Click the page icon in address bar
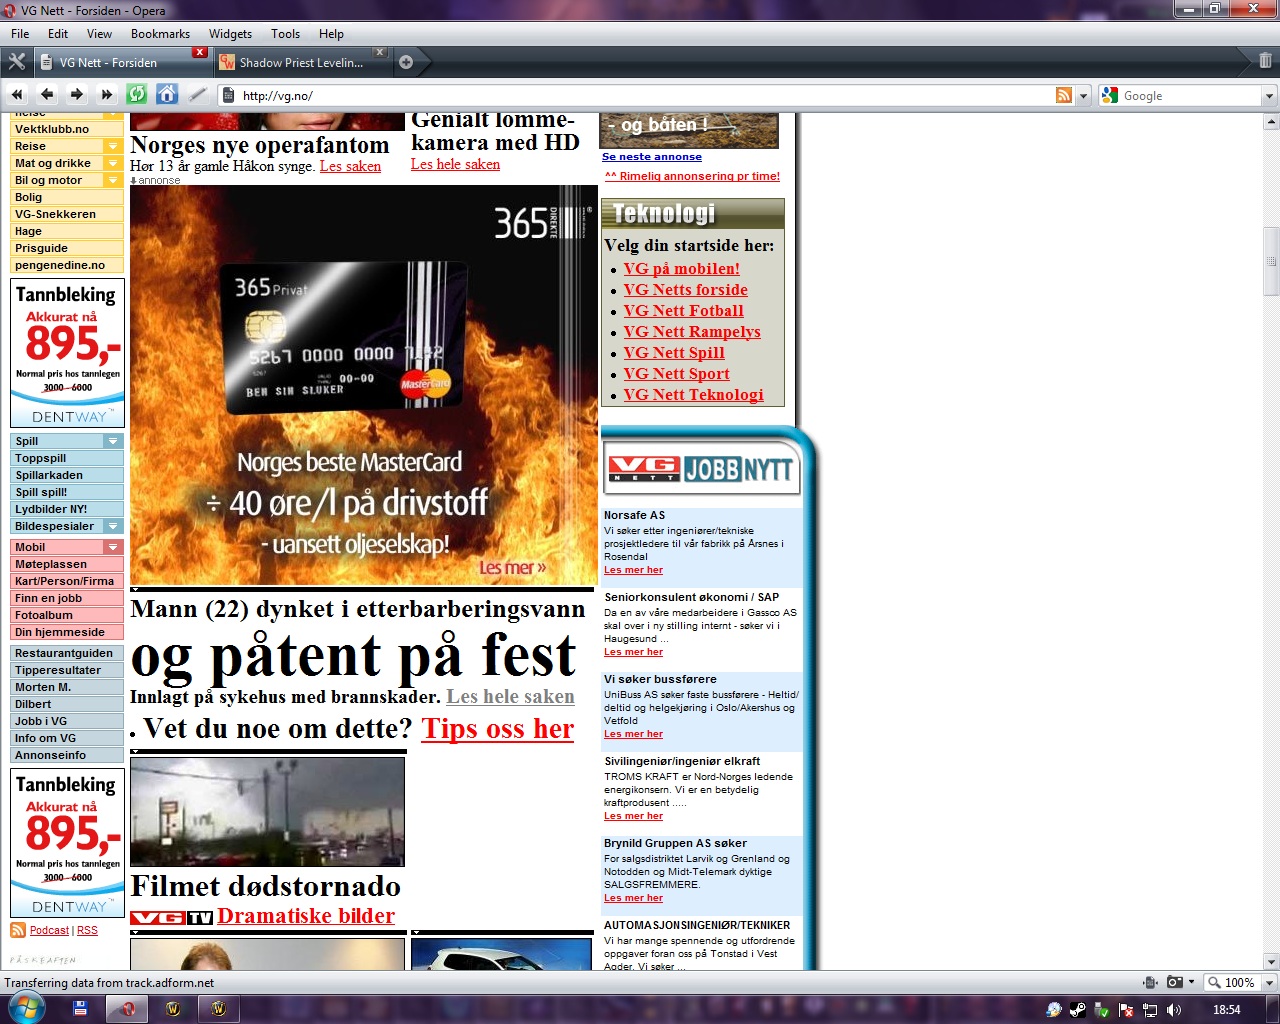Viewport: 1280px width, 1024px height. point(228,96)
